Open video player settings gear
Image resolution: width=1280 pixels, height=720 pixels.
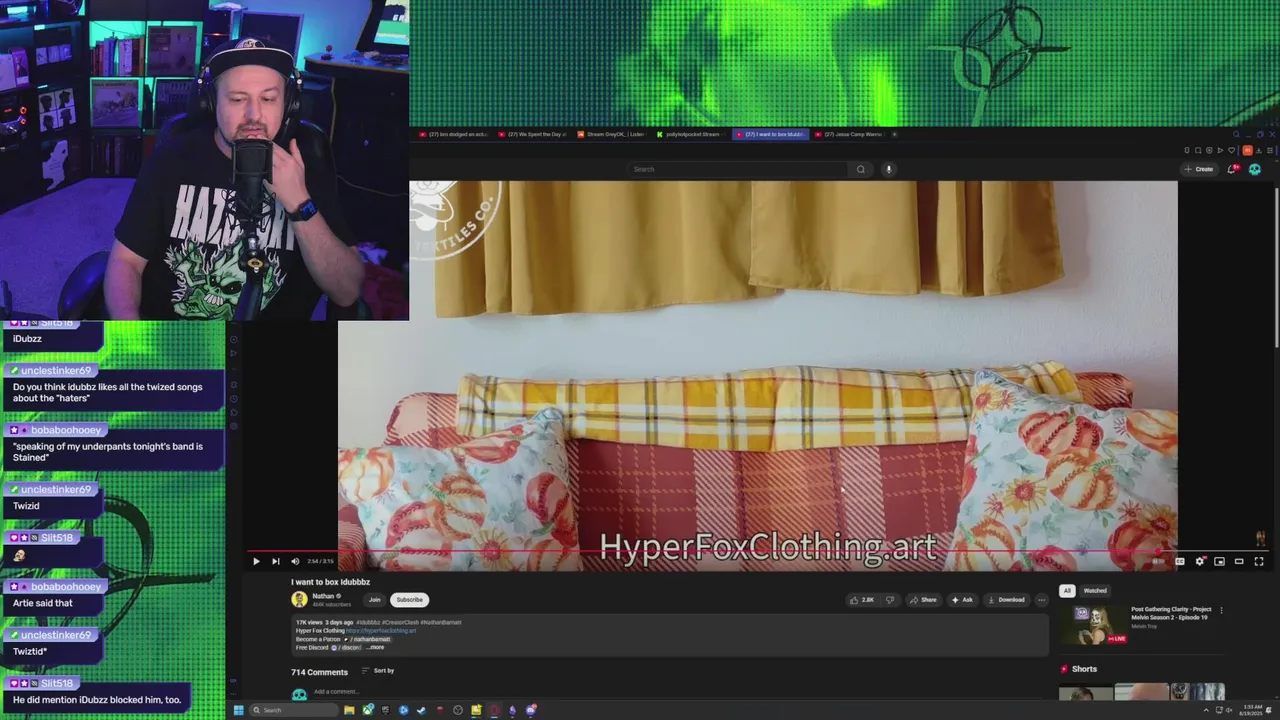click(1200, 561)
